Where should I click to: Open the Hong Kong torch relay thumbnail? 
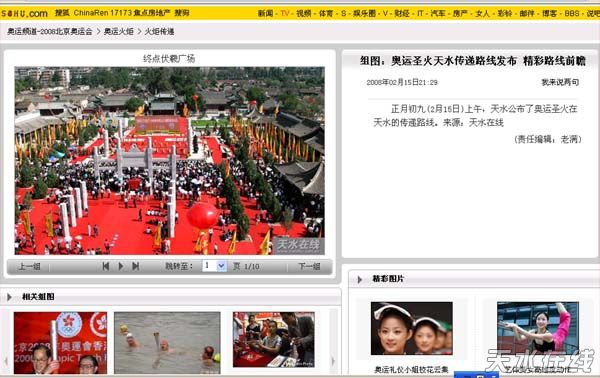point(60,343)
